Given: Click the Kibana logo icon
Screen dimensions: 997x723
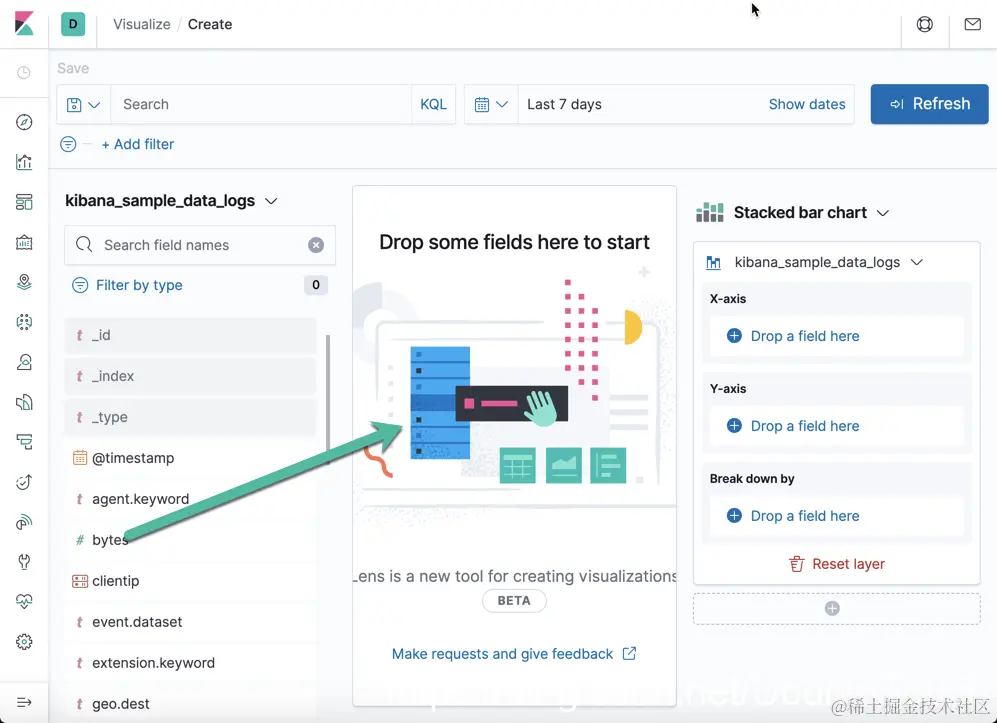Looking at the screenshot, I should [24, 24].
